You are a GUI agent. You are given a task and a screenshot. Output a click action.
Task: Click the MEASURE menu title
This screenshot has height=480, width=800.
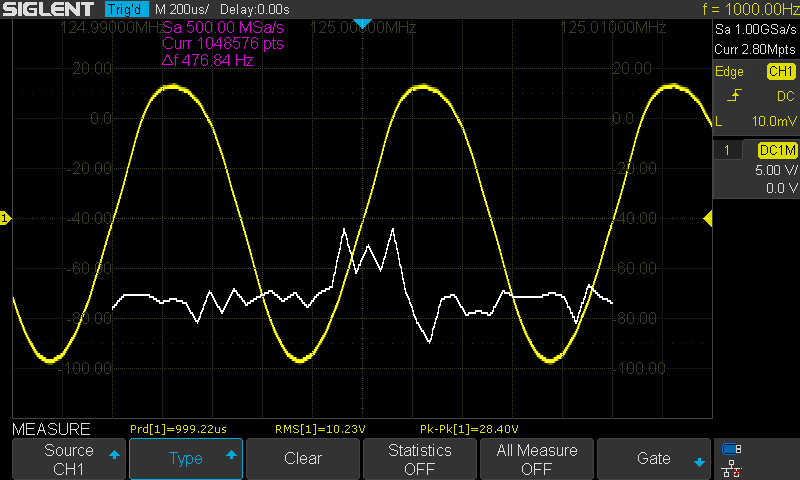[51, 429]
